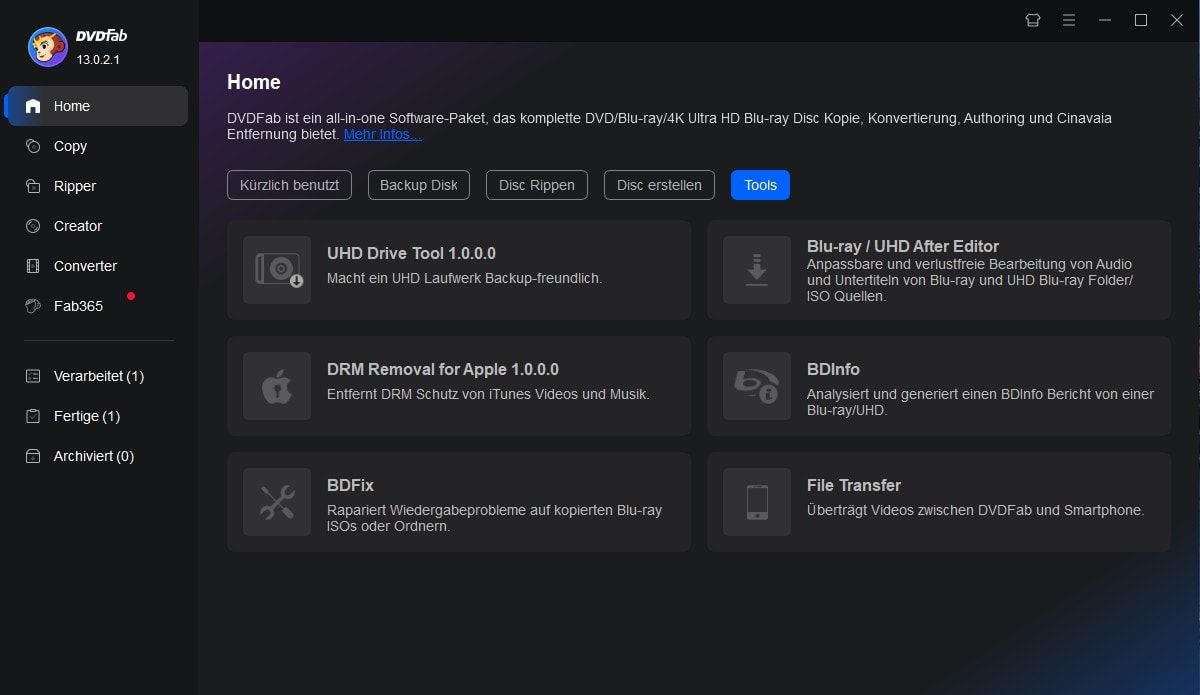Click the File Transfer smartphone icon

[x=757, y=502]
